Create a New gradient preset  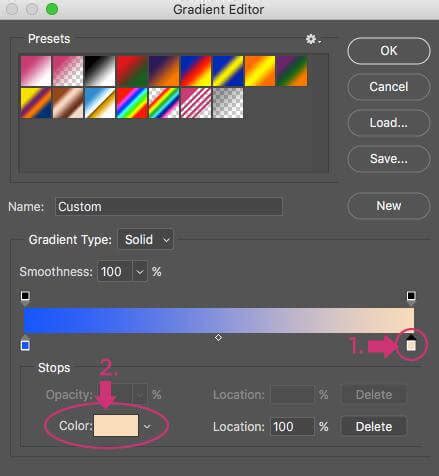pos(389,206)
